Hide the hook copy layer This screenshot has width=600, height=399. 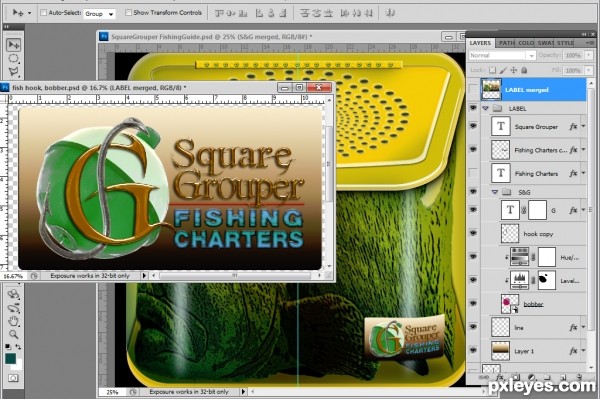tap(474, 233)
